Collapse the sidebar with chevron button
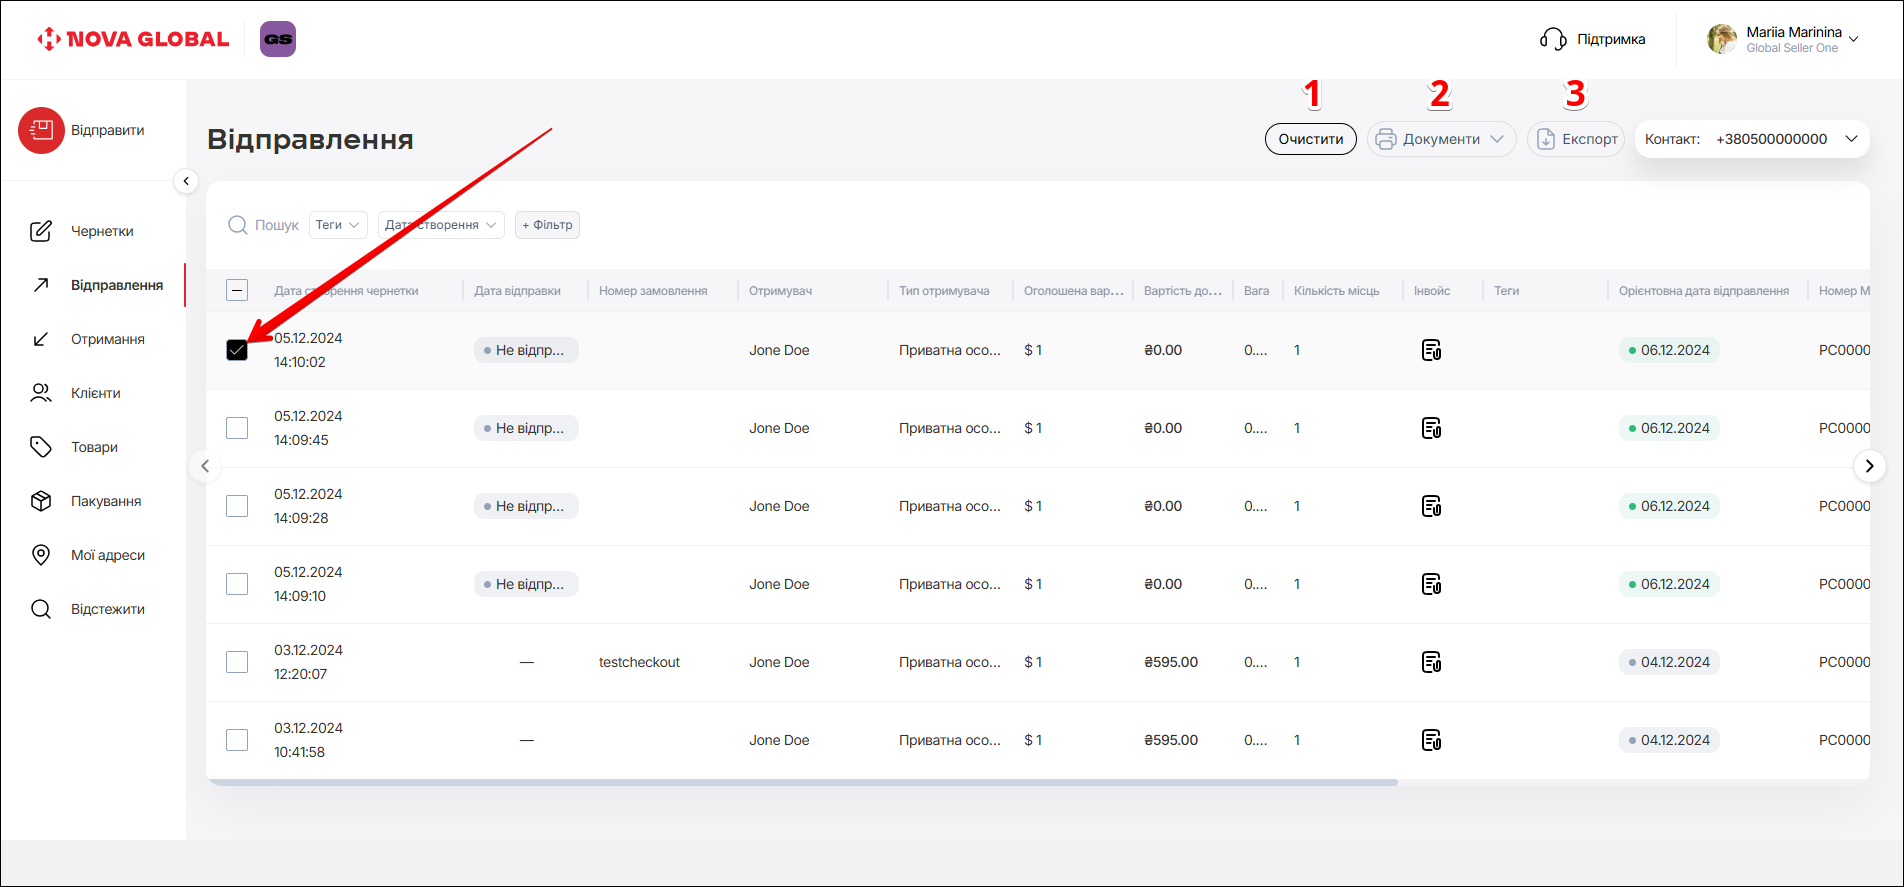 (x=186, y=181)
